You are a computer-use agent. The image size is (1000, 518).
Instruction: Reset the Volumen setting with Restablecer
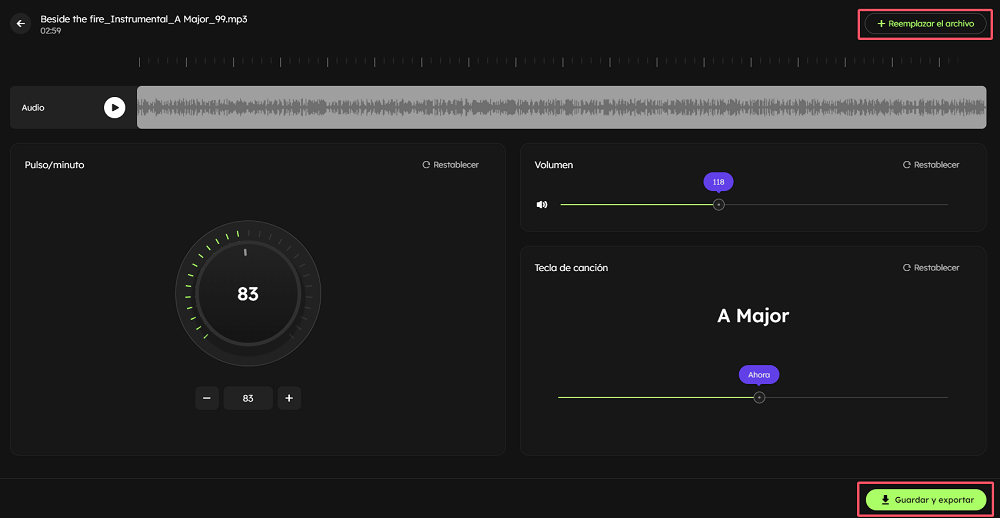pos(930,165)
